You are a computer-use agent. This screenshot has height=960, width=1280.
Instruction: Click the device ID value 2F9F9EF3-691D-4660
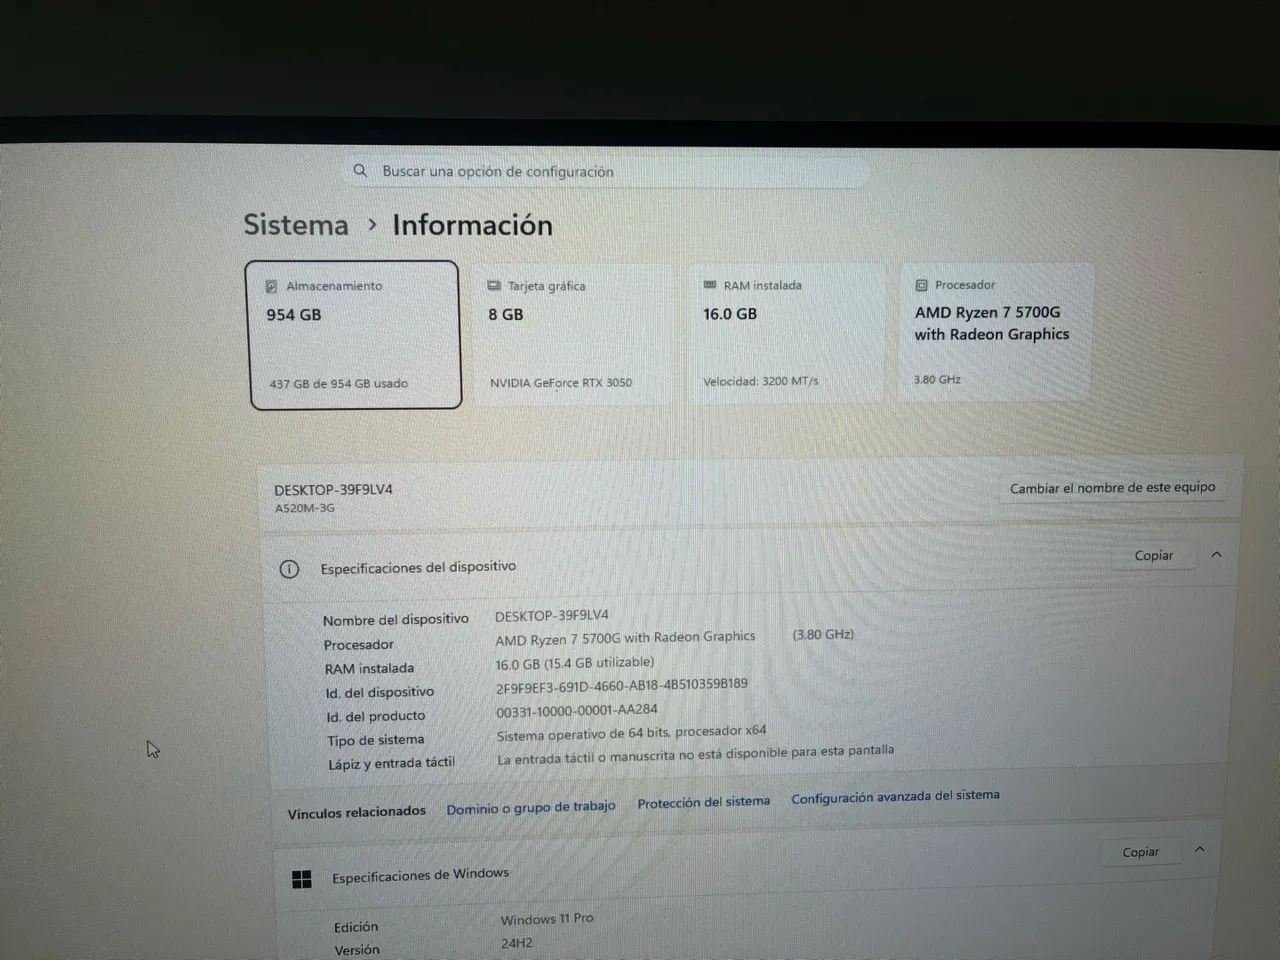click(x=622, y=686)
